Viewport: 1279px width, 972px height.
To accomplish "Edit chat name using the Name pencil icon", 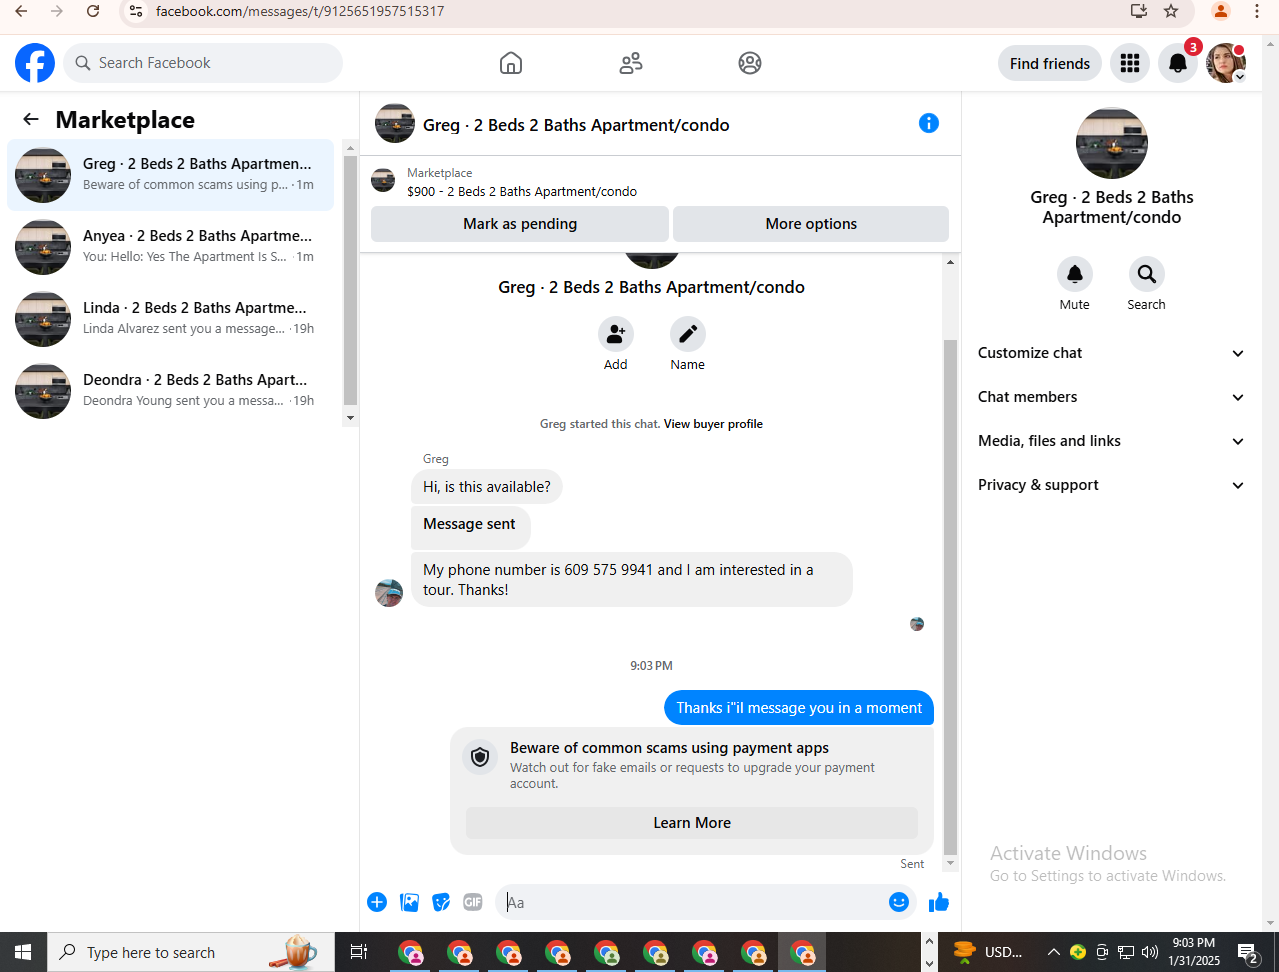I will click(688, 334).
